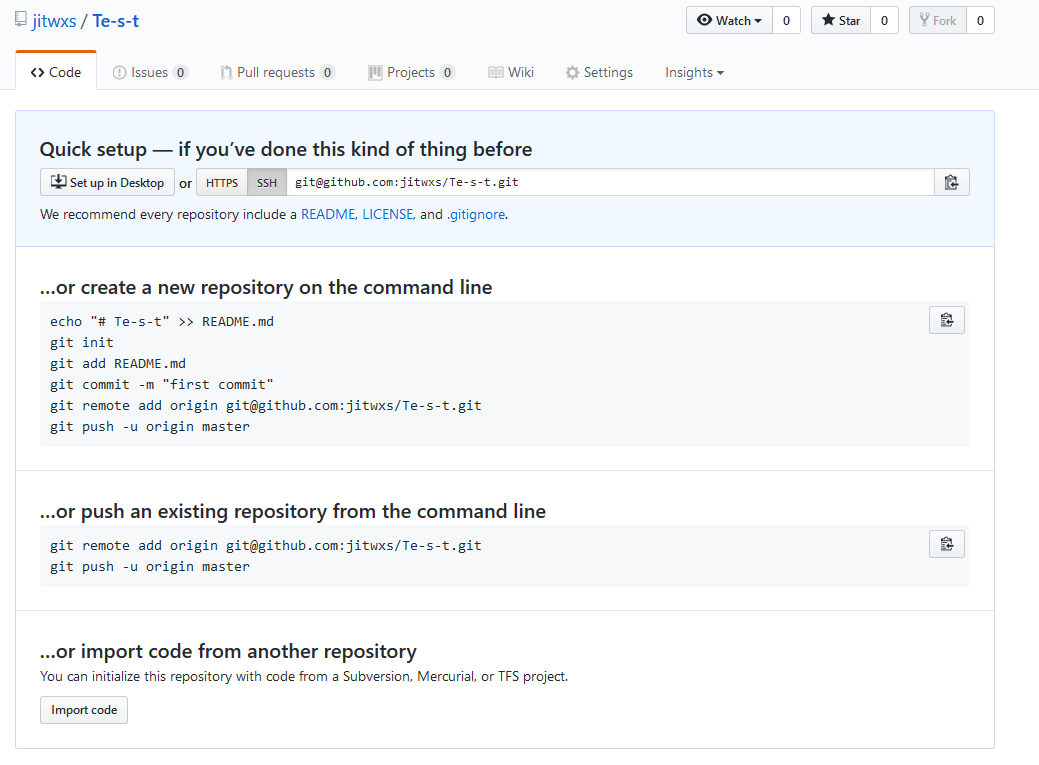1039x765 pixels.
Task: Copy the push existing repository commands
Action: click(x=946, y=544)
